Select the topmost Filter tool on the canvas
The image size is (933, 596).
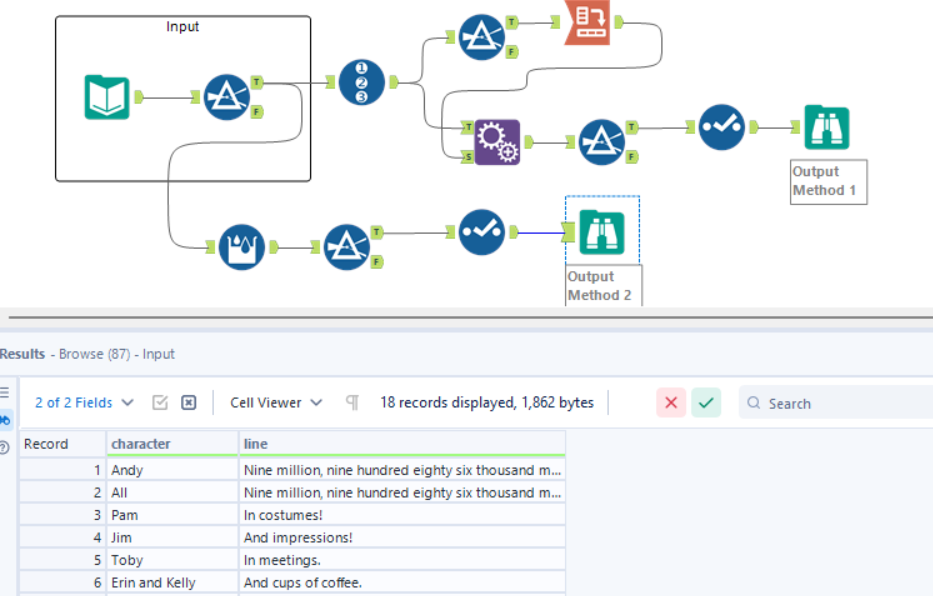coord(482,37)
